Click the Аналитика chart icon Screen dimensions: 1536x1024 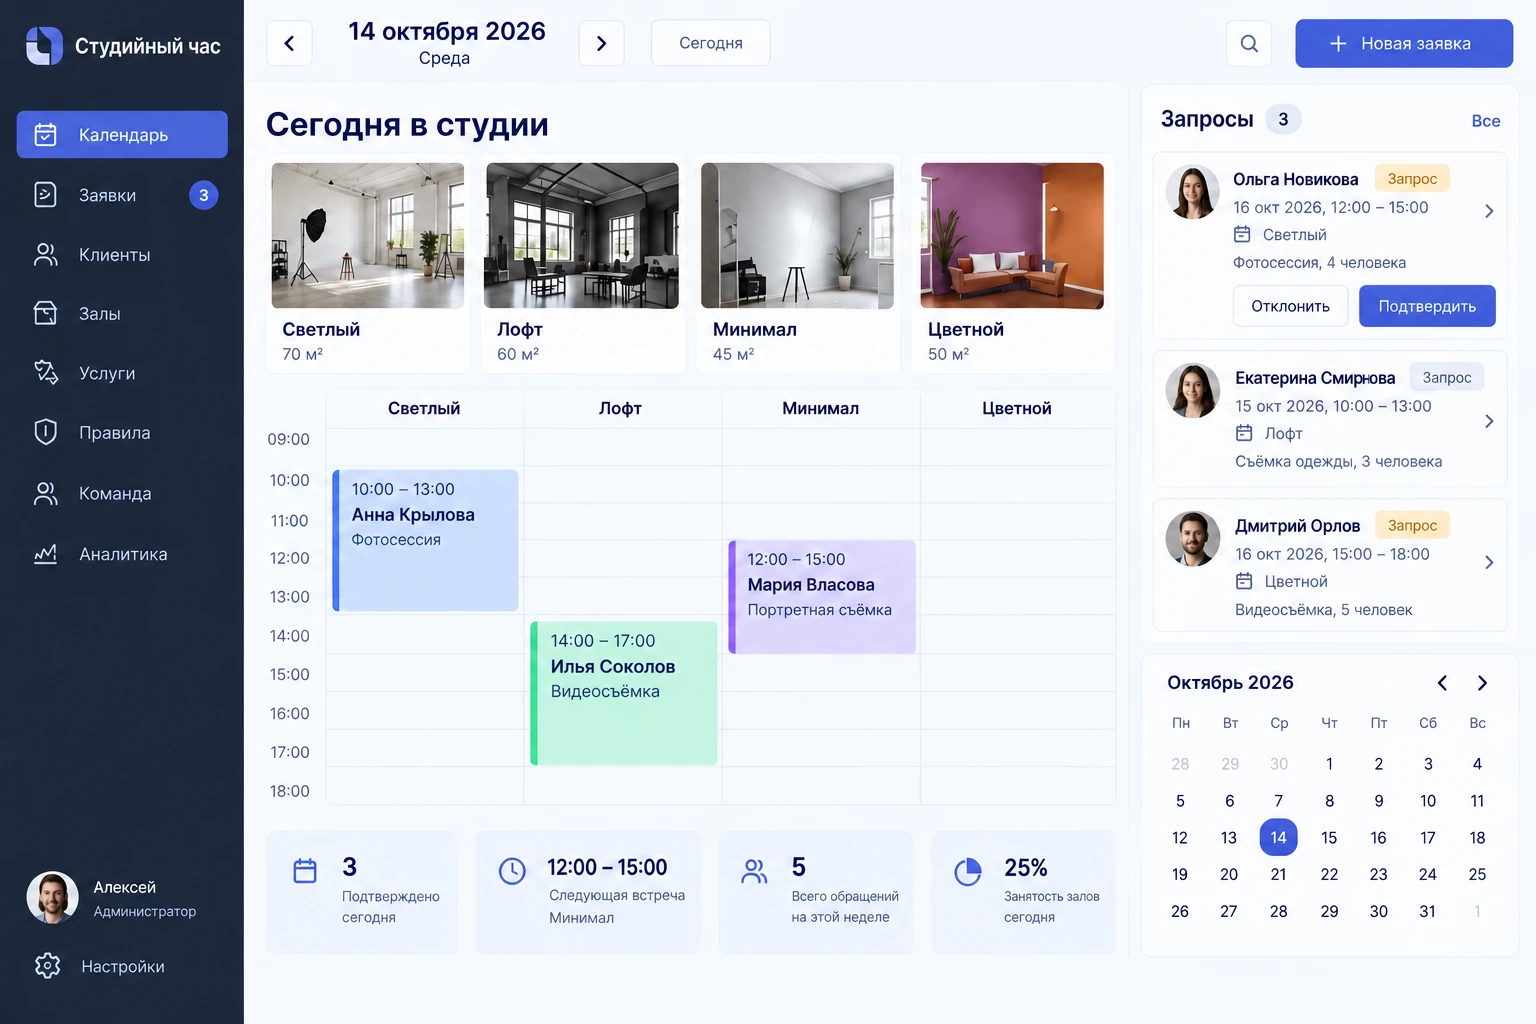tap(46, 554)
